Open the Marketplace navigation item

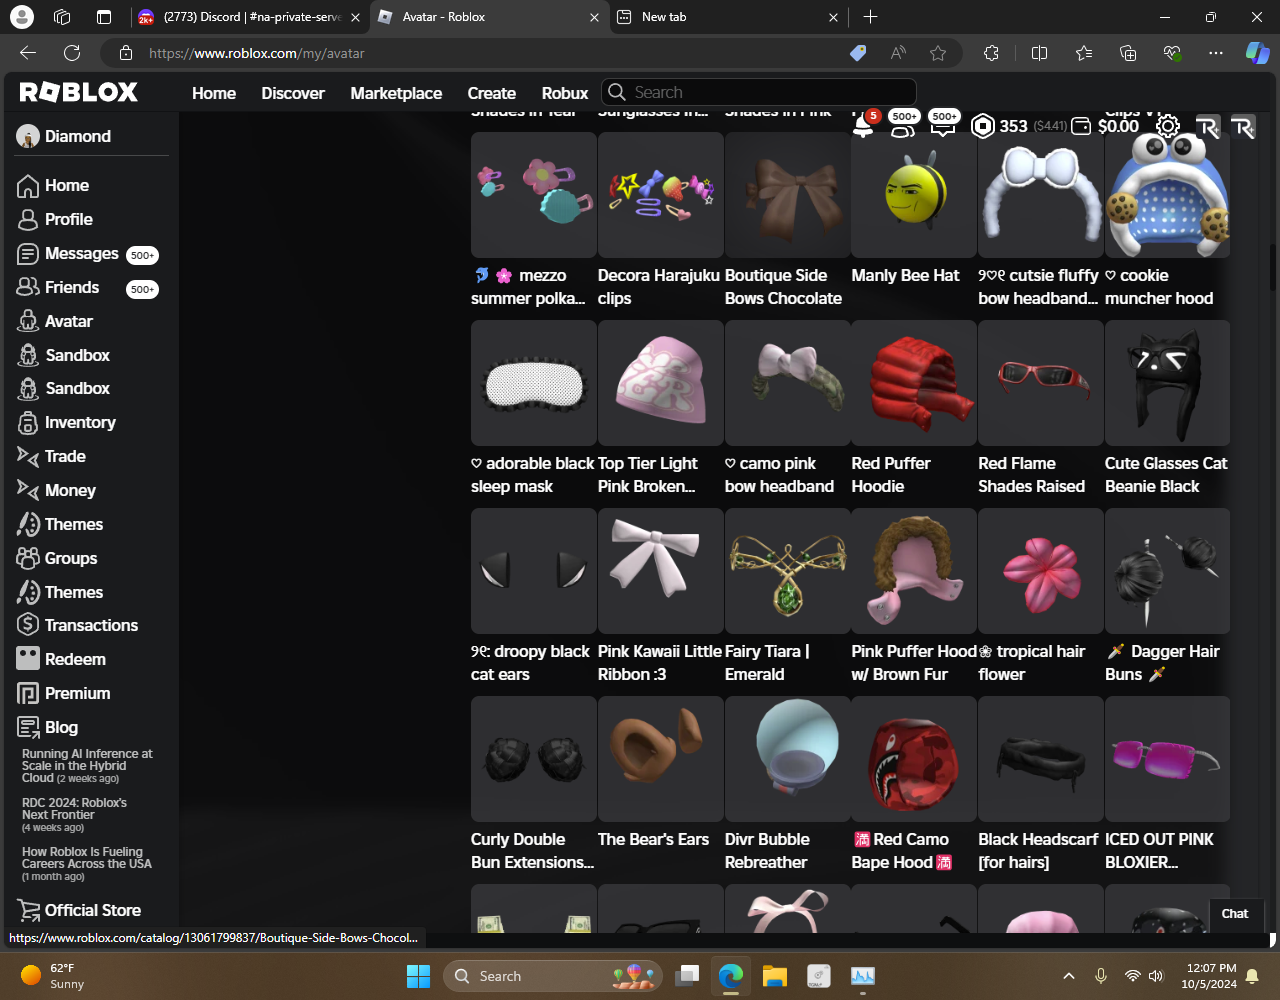396,93
